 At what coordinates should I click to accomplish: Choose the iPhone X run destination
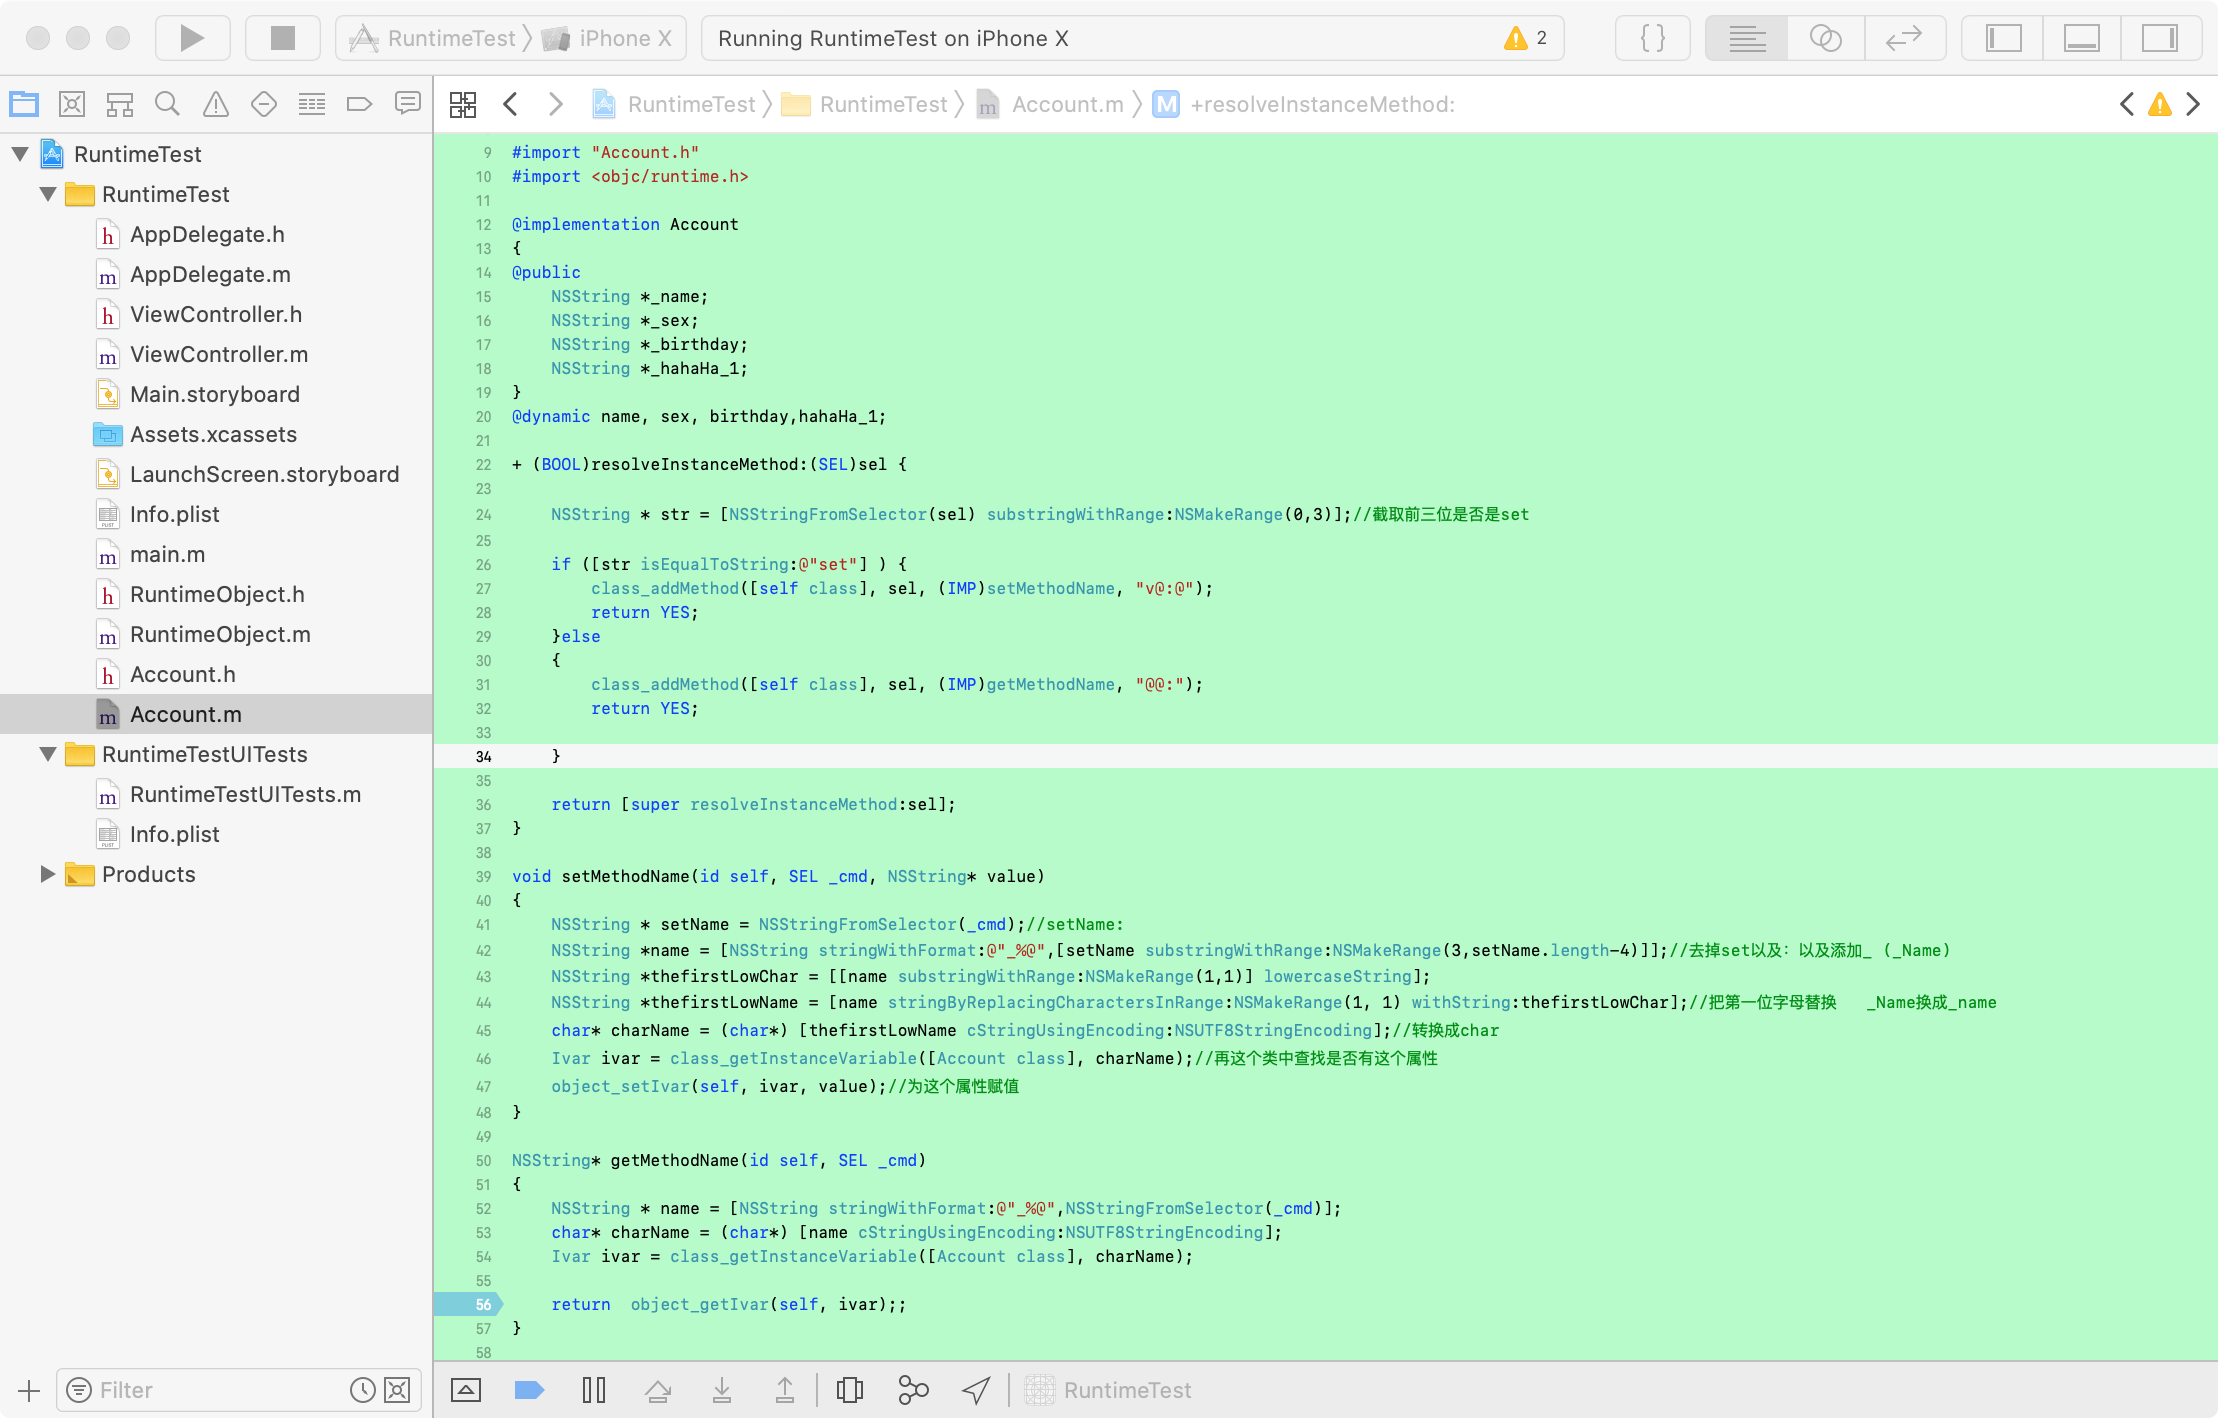pyautogui.click(x=606, y=38)
